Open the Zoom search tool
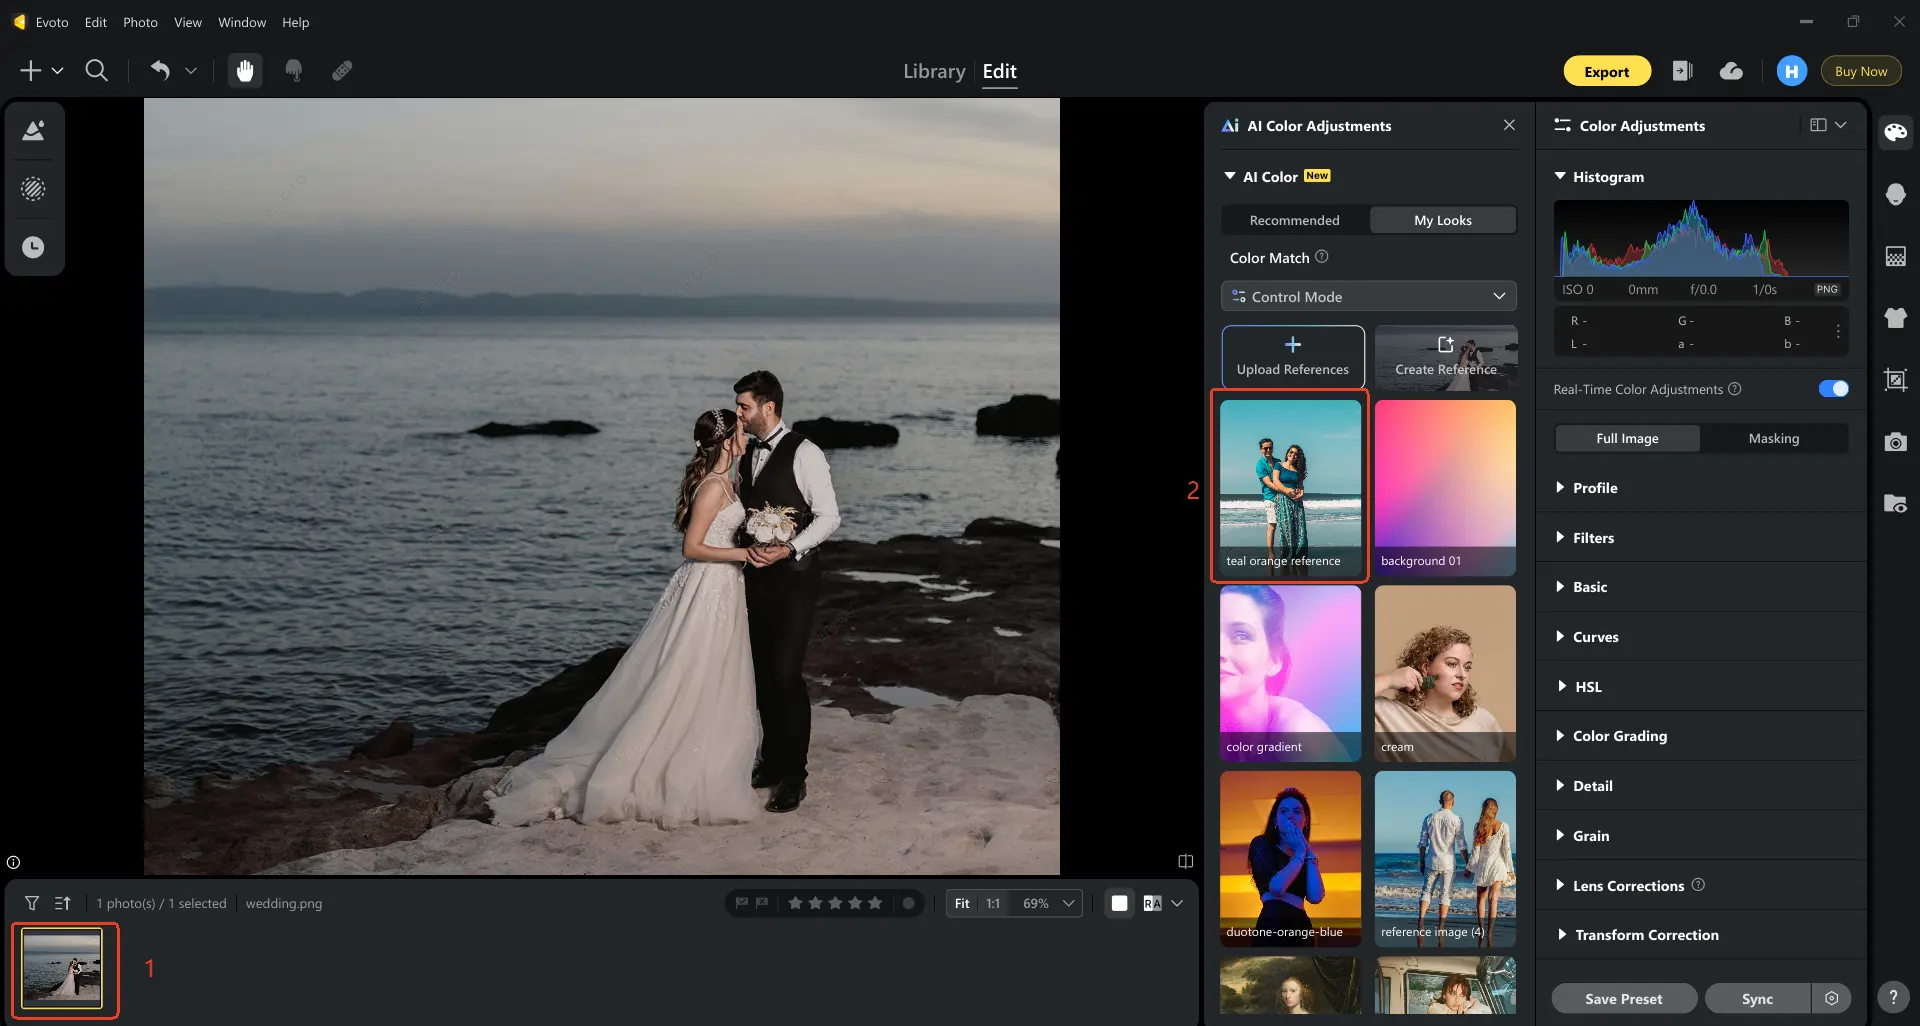Image resolution: width=1920 pixels, height=1026 pixels. pyautogui.click(x=97, y=70)
